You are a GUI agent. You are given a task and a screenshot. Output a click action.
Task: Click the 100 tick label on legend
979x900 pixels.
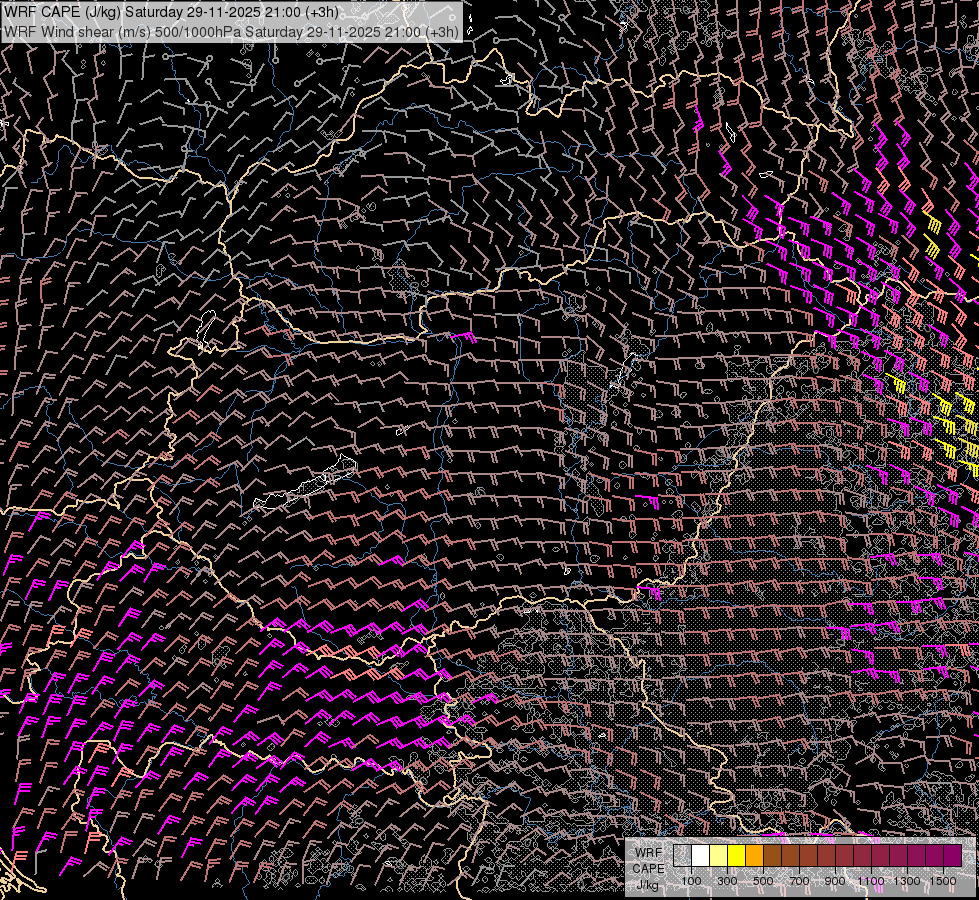point(691,881)
